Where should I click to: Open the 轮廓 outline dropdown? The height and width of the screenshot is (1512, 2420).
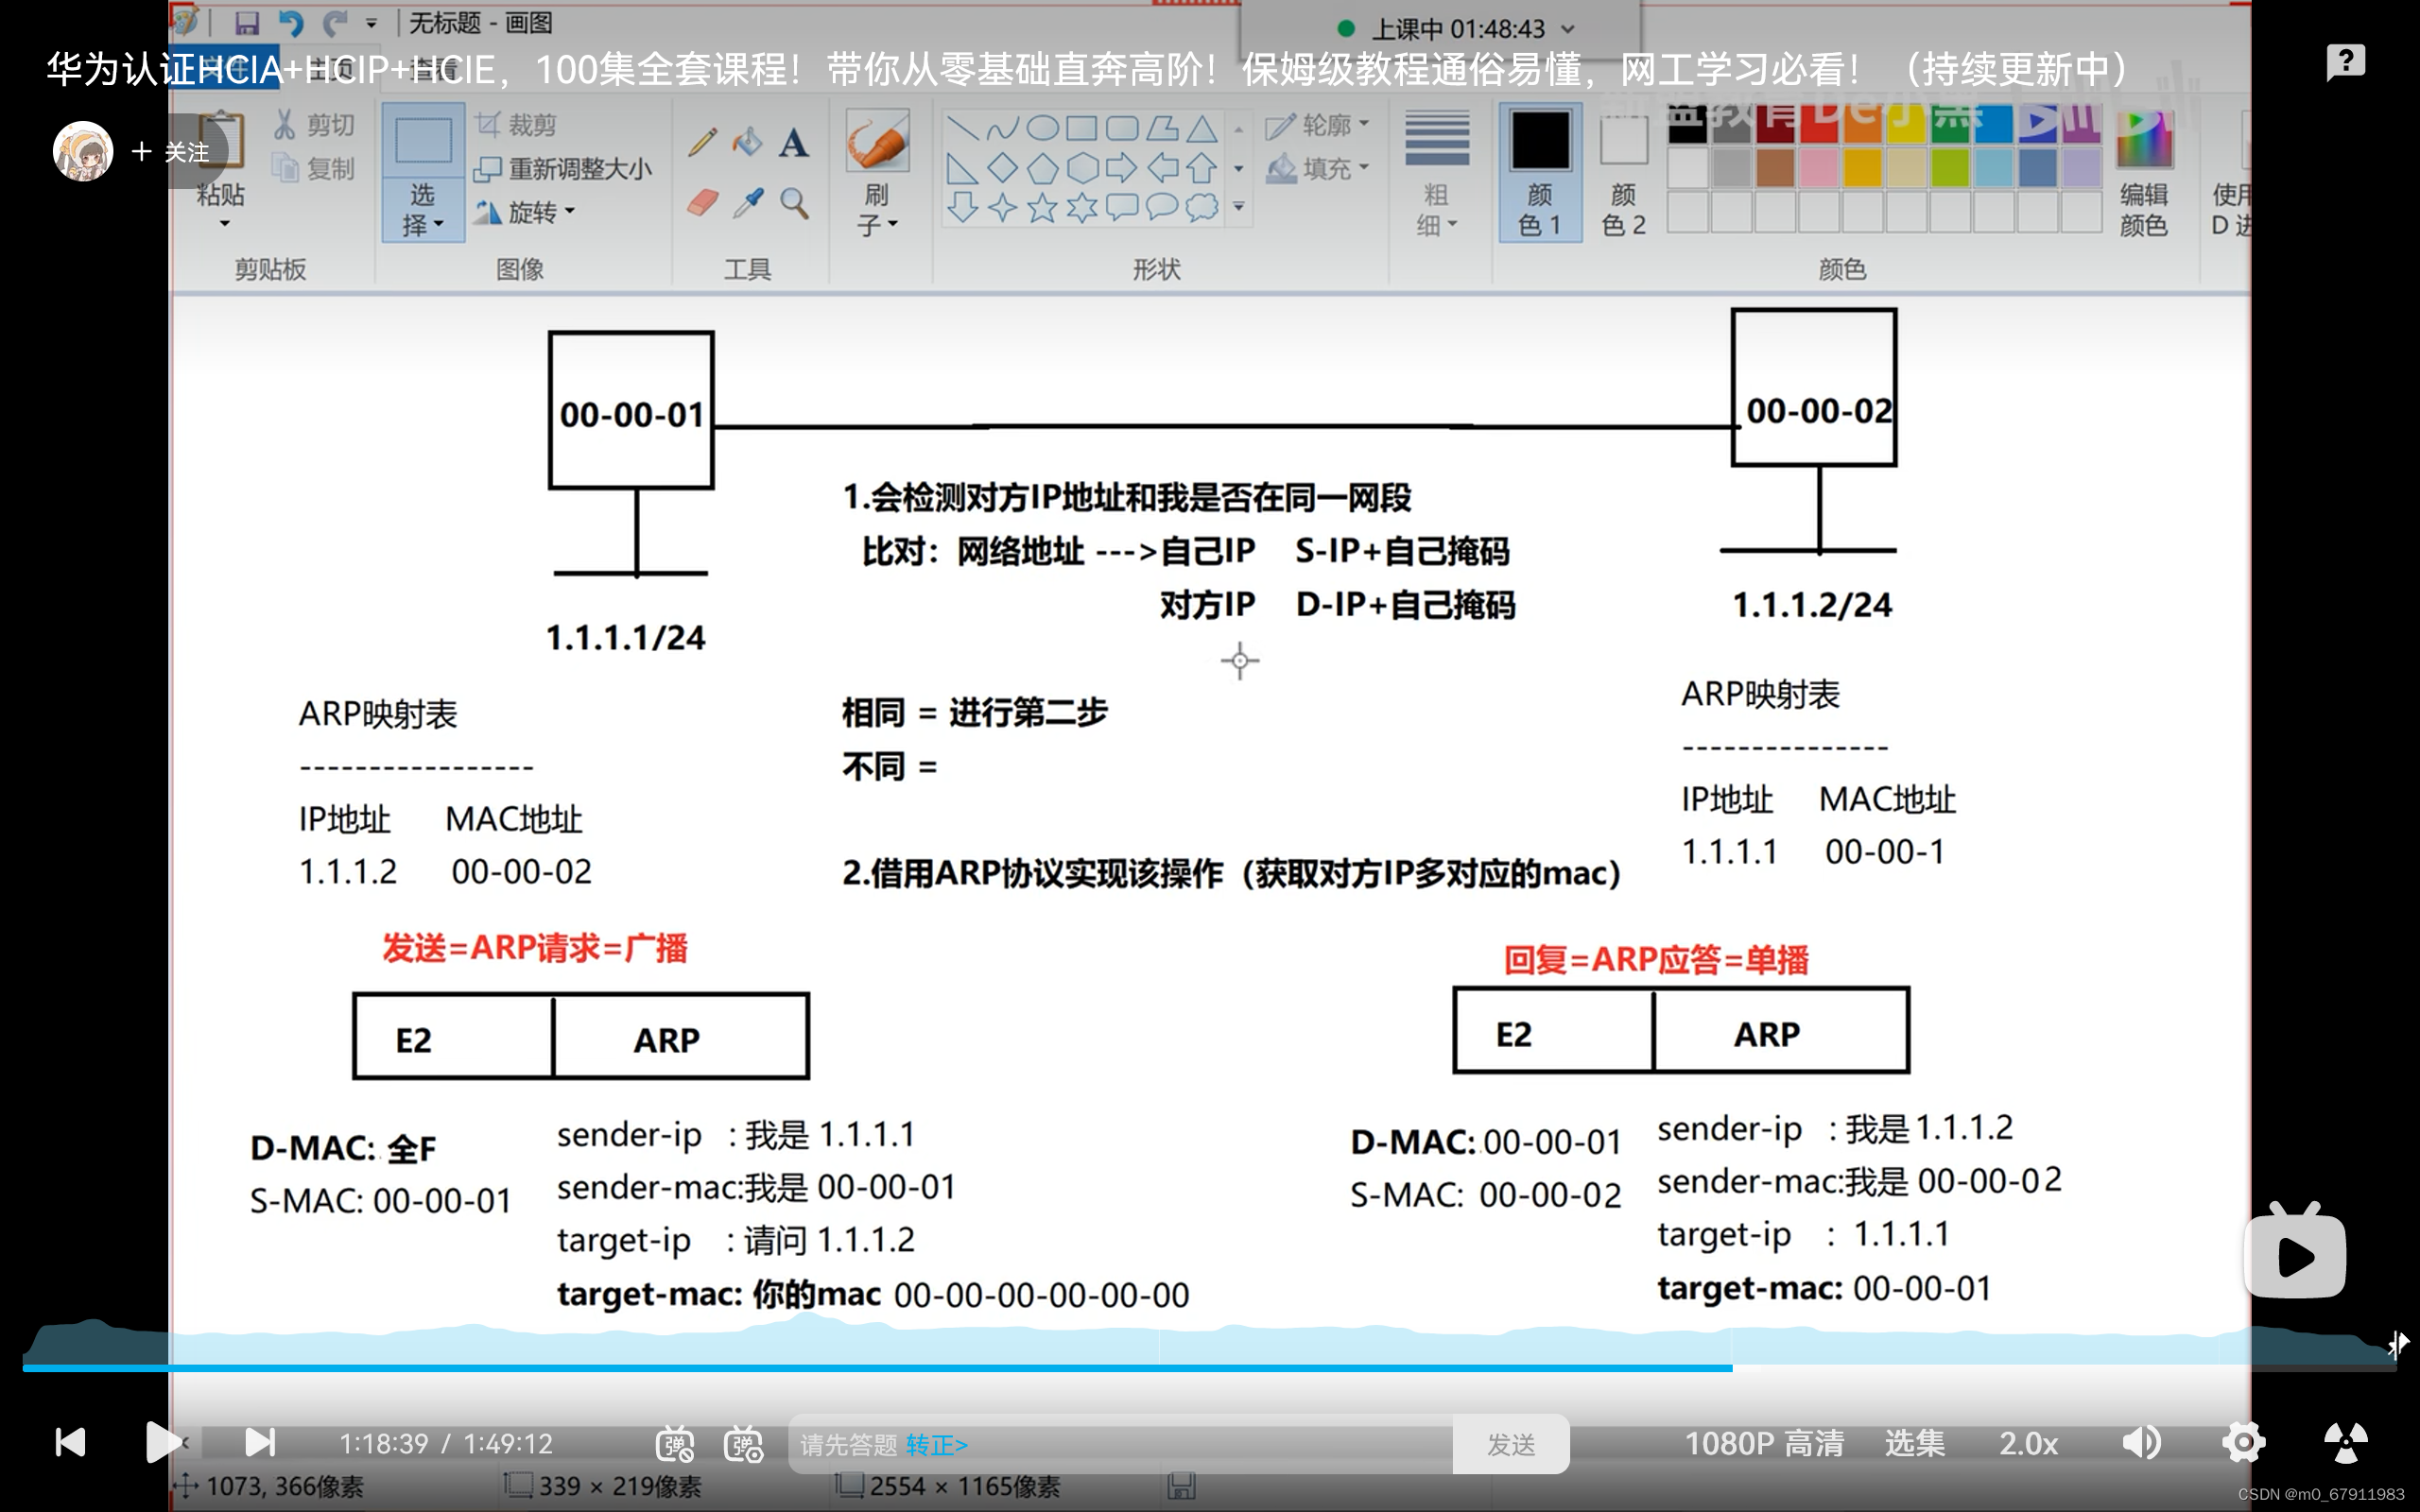pyautogui.click(x=1317, y=125)
